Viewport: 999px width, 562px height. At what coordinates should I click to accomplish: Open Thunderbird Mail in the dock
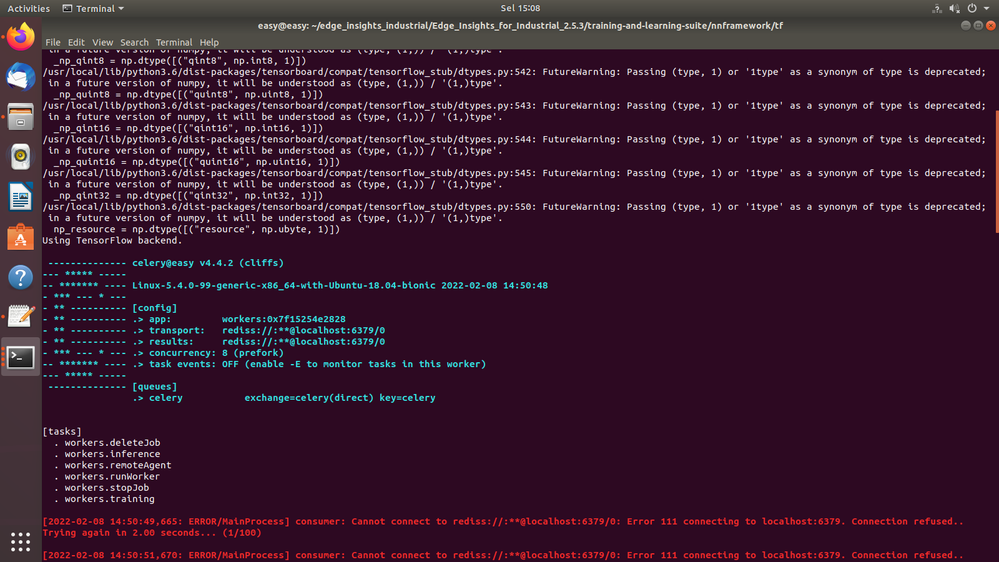pyautogui.click(x=20, y=77)
